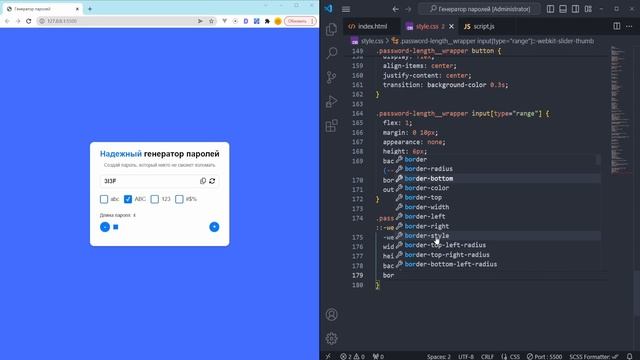Image resolution: width=640 pixels, height=360 pixels.
Task: Open the Run and Debug view
Action: pos(331,101)
